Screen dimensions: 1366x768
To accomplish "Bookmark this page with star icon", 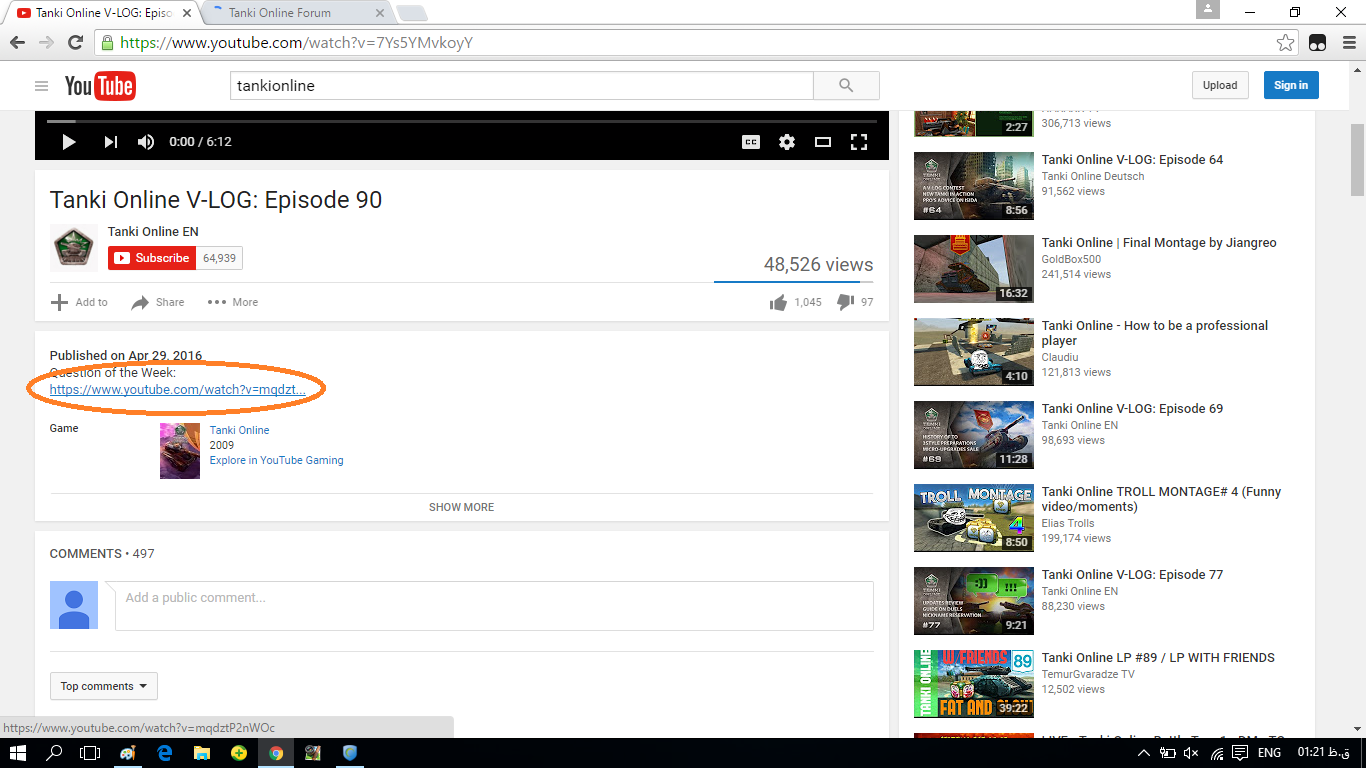I will 1285,43.
